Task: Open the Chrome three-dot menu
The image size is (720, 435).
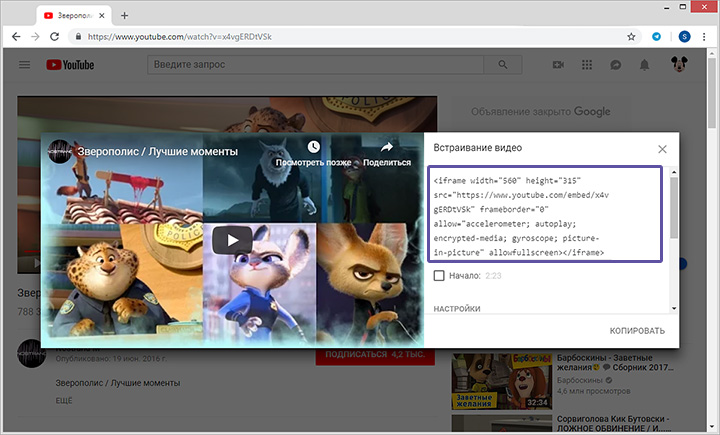Action: coord(704,37)
